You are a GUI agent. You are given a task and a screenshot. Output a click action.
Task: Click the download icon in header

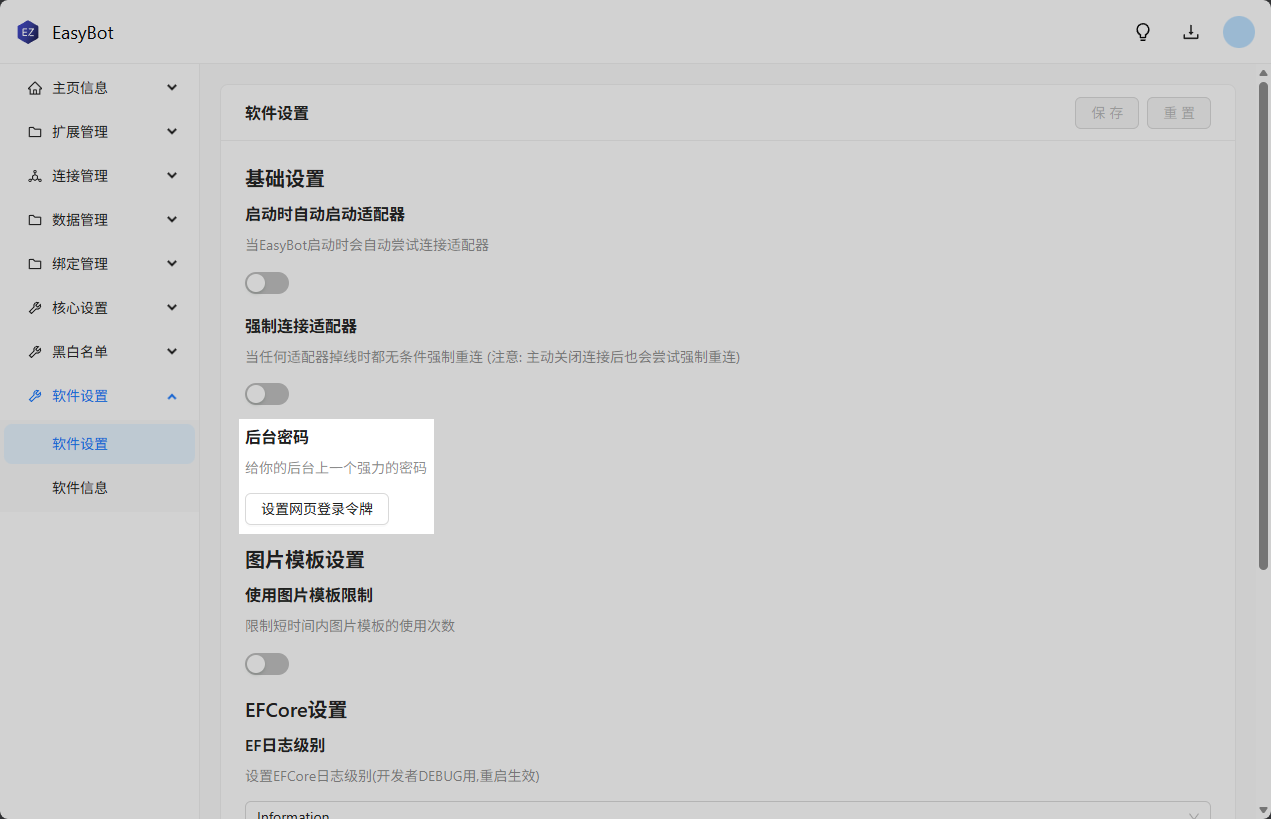1191,32
